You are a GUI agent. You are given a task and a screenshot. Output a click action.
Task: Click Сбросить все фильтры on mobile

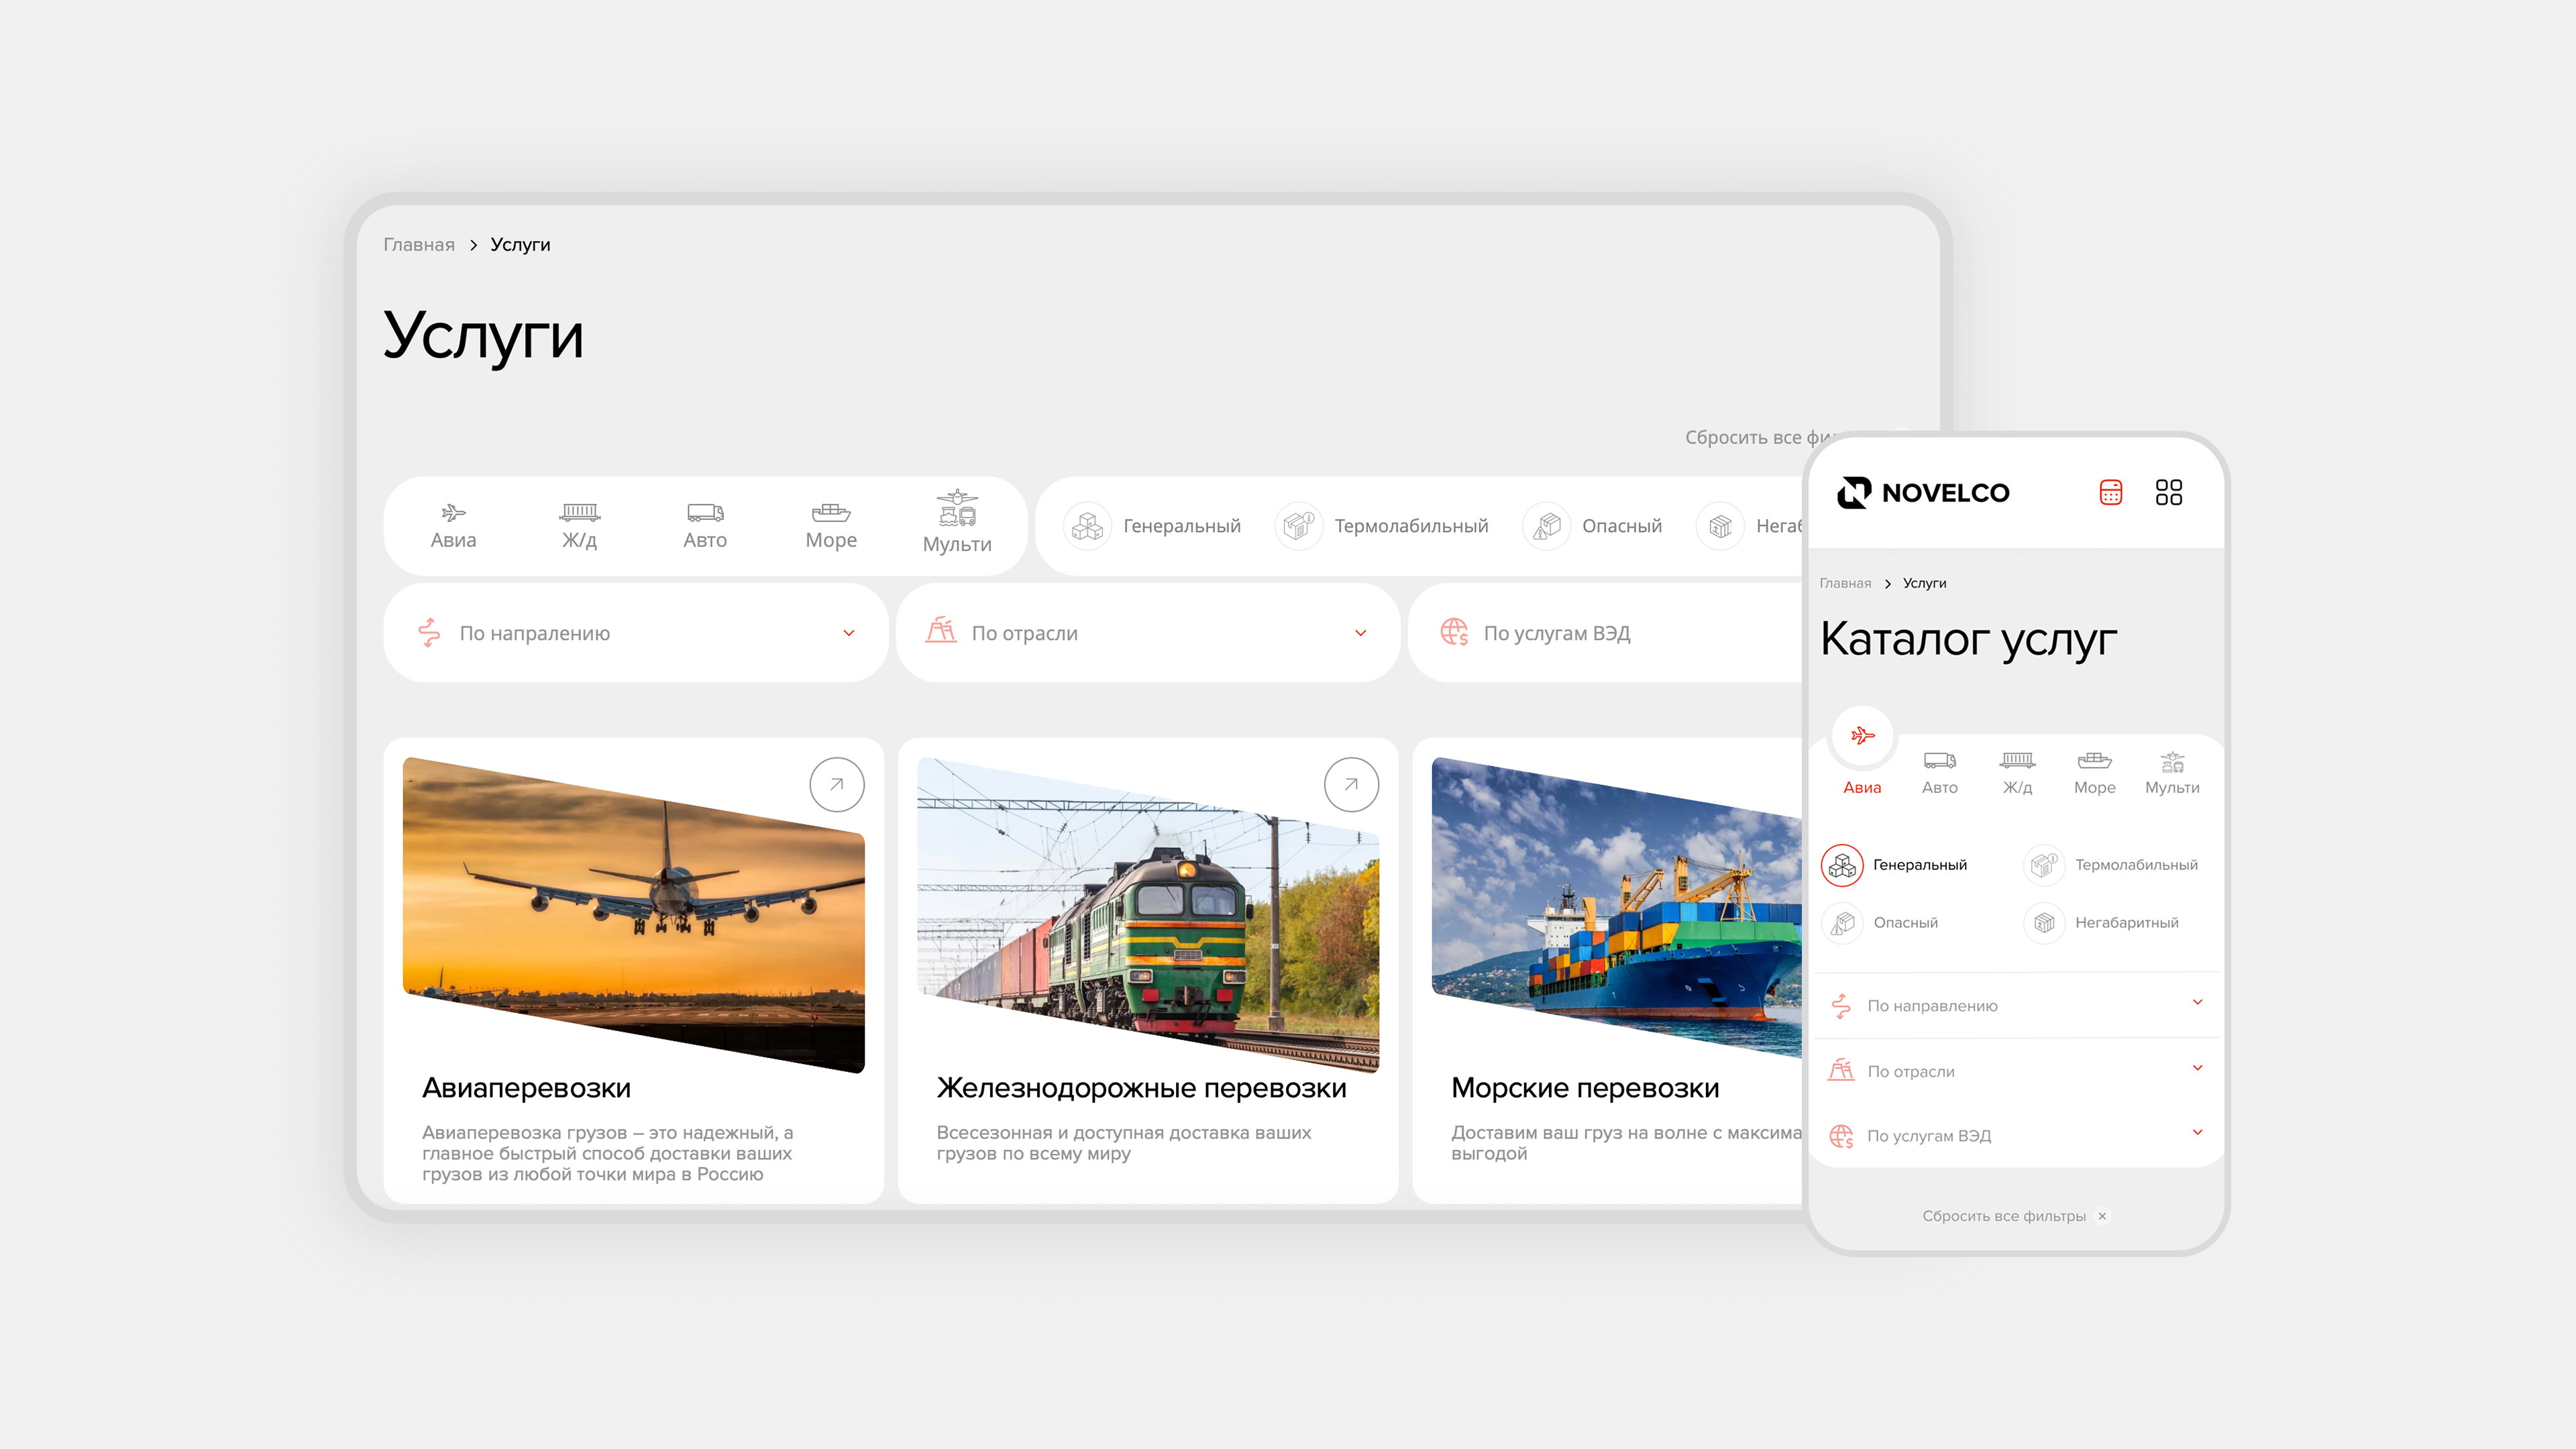(x=2005, y=1216)
